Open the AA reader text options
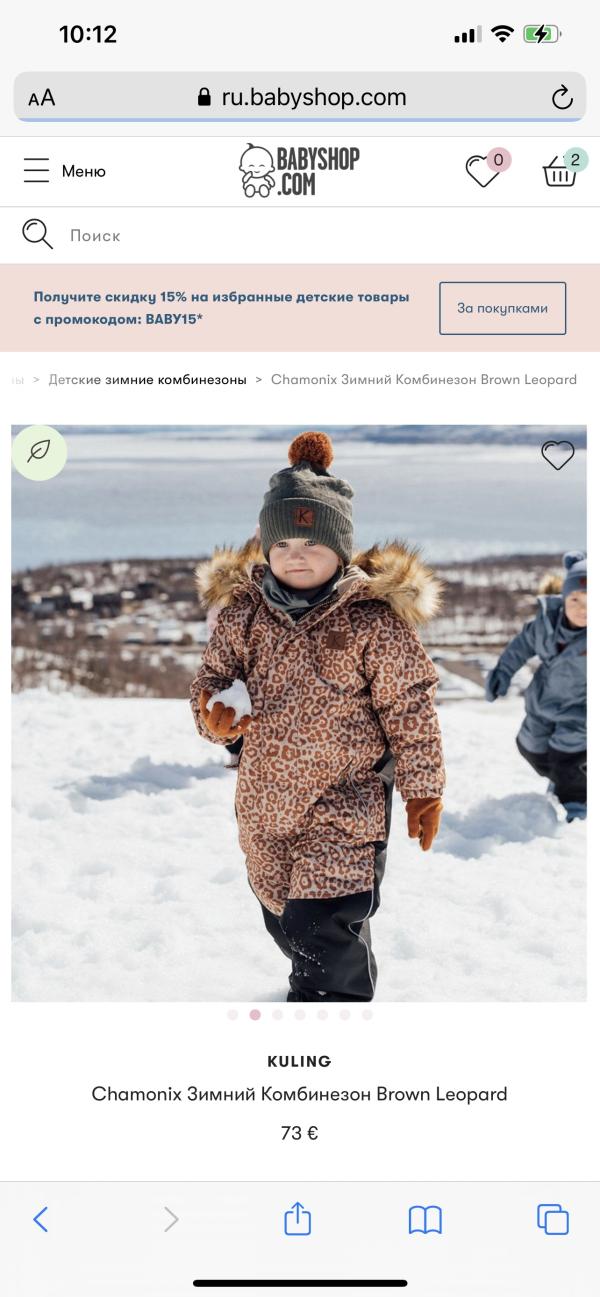 coord(42,98)
